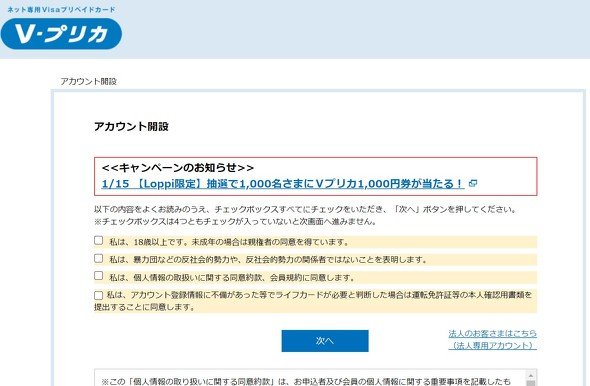
Task: Click the bold アカウント開設 heading
Action: tap(131, 126)
